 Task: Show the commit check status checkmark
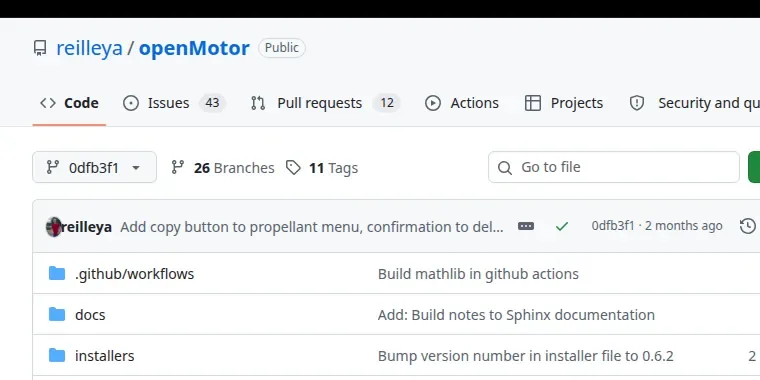tap(562, 226)
